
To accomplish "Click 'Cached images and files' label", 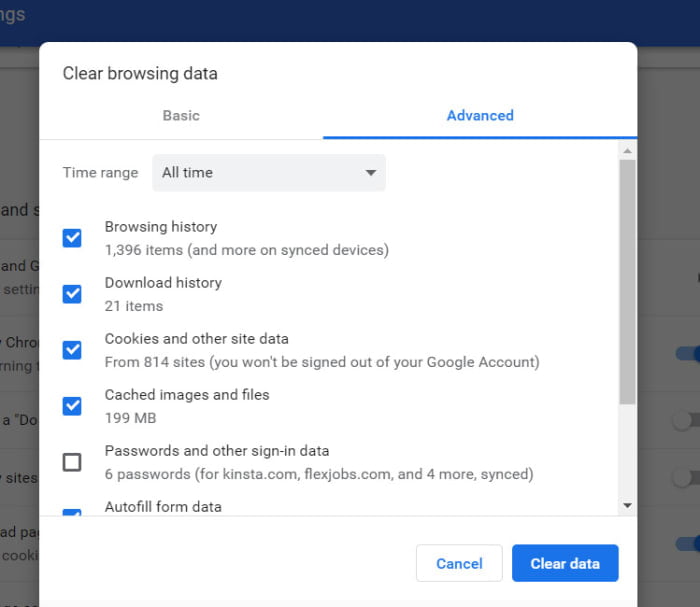I will point(187,395).
